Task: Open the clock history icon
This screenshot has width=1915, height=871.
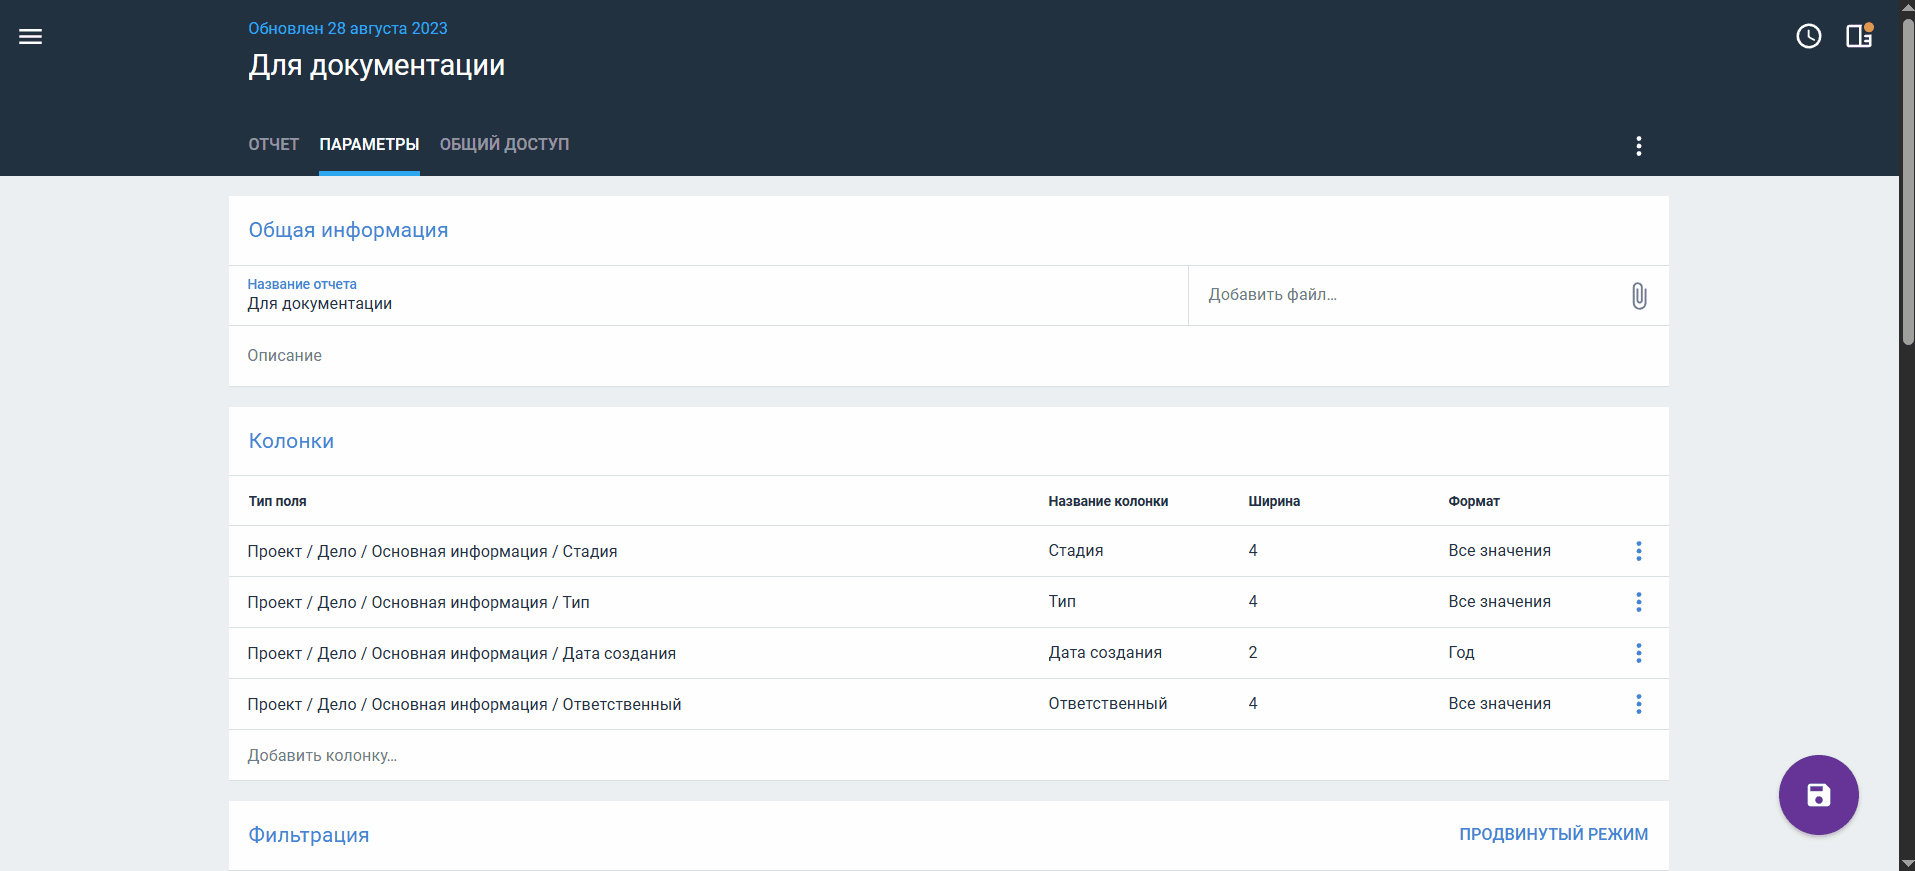Action: click(1808, 37)
